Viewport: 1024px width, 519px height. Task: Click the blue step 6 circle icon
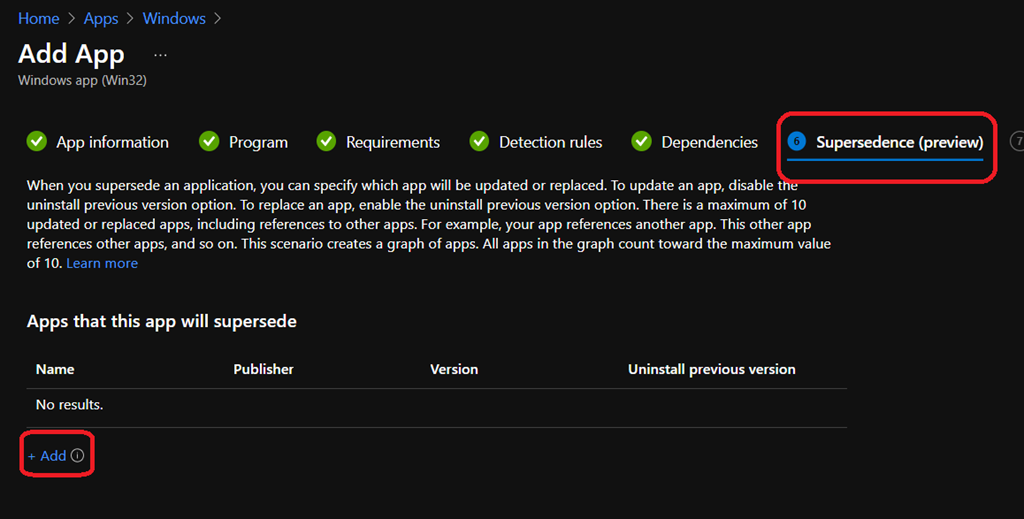point(797,142)
